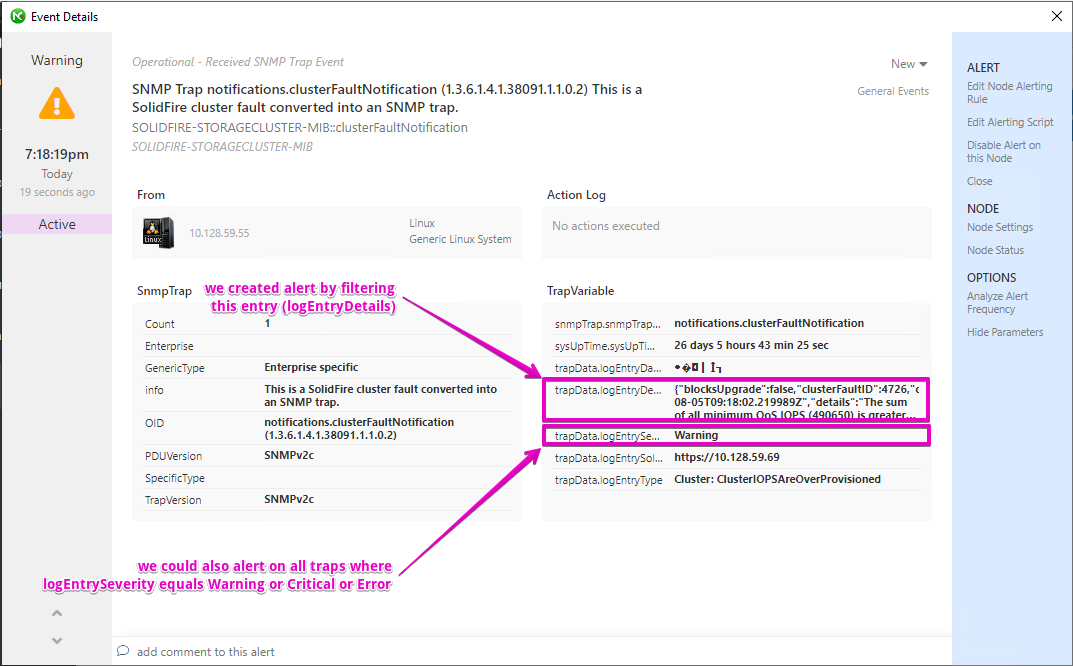1073x666 pixels.
Task: Click the PDUVersion SNMPv2c value
Action: 289,455
